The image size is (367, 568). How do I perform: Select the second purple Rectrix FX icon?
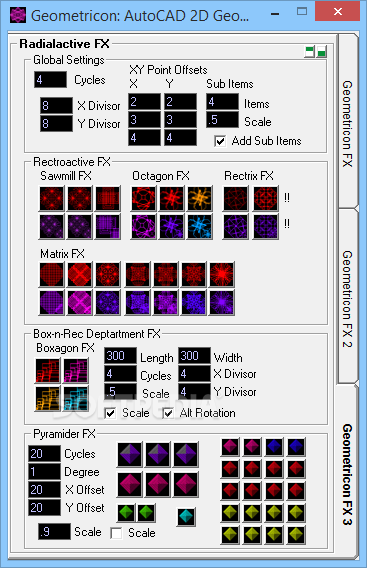(266, 226)
